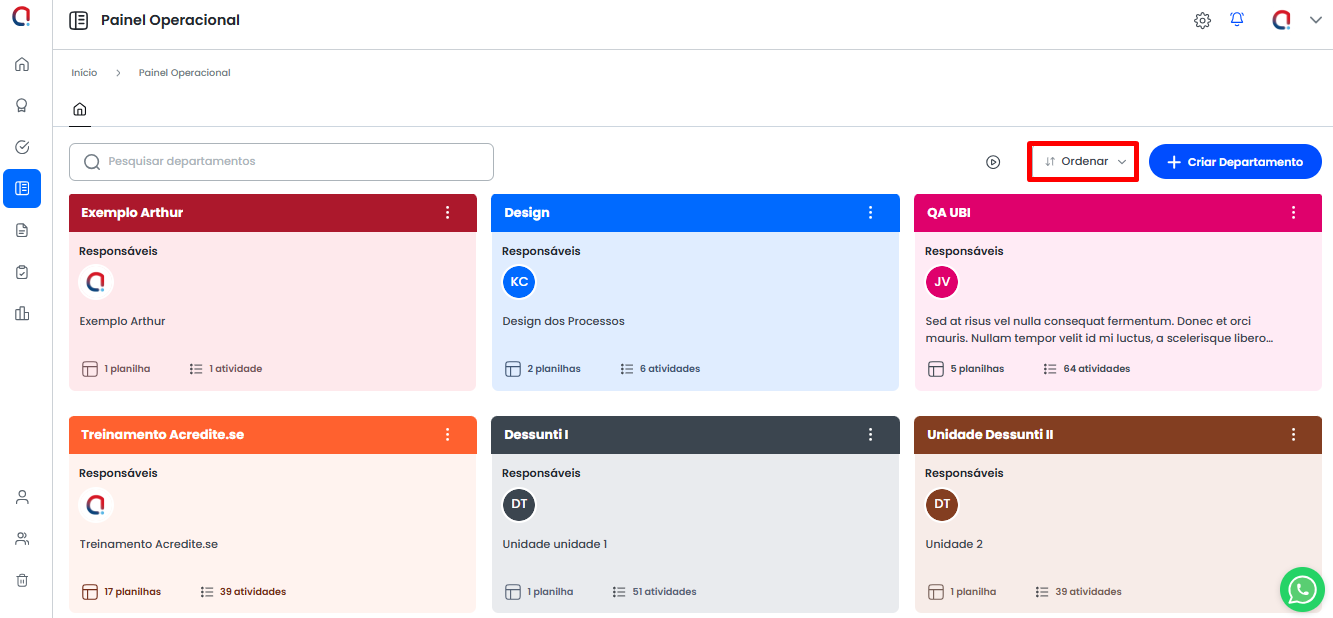Image resolution: width=1333 pixels, height=618 pixels.
Task: Click the KC avatar in Design card
Action: (519, 282)
